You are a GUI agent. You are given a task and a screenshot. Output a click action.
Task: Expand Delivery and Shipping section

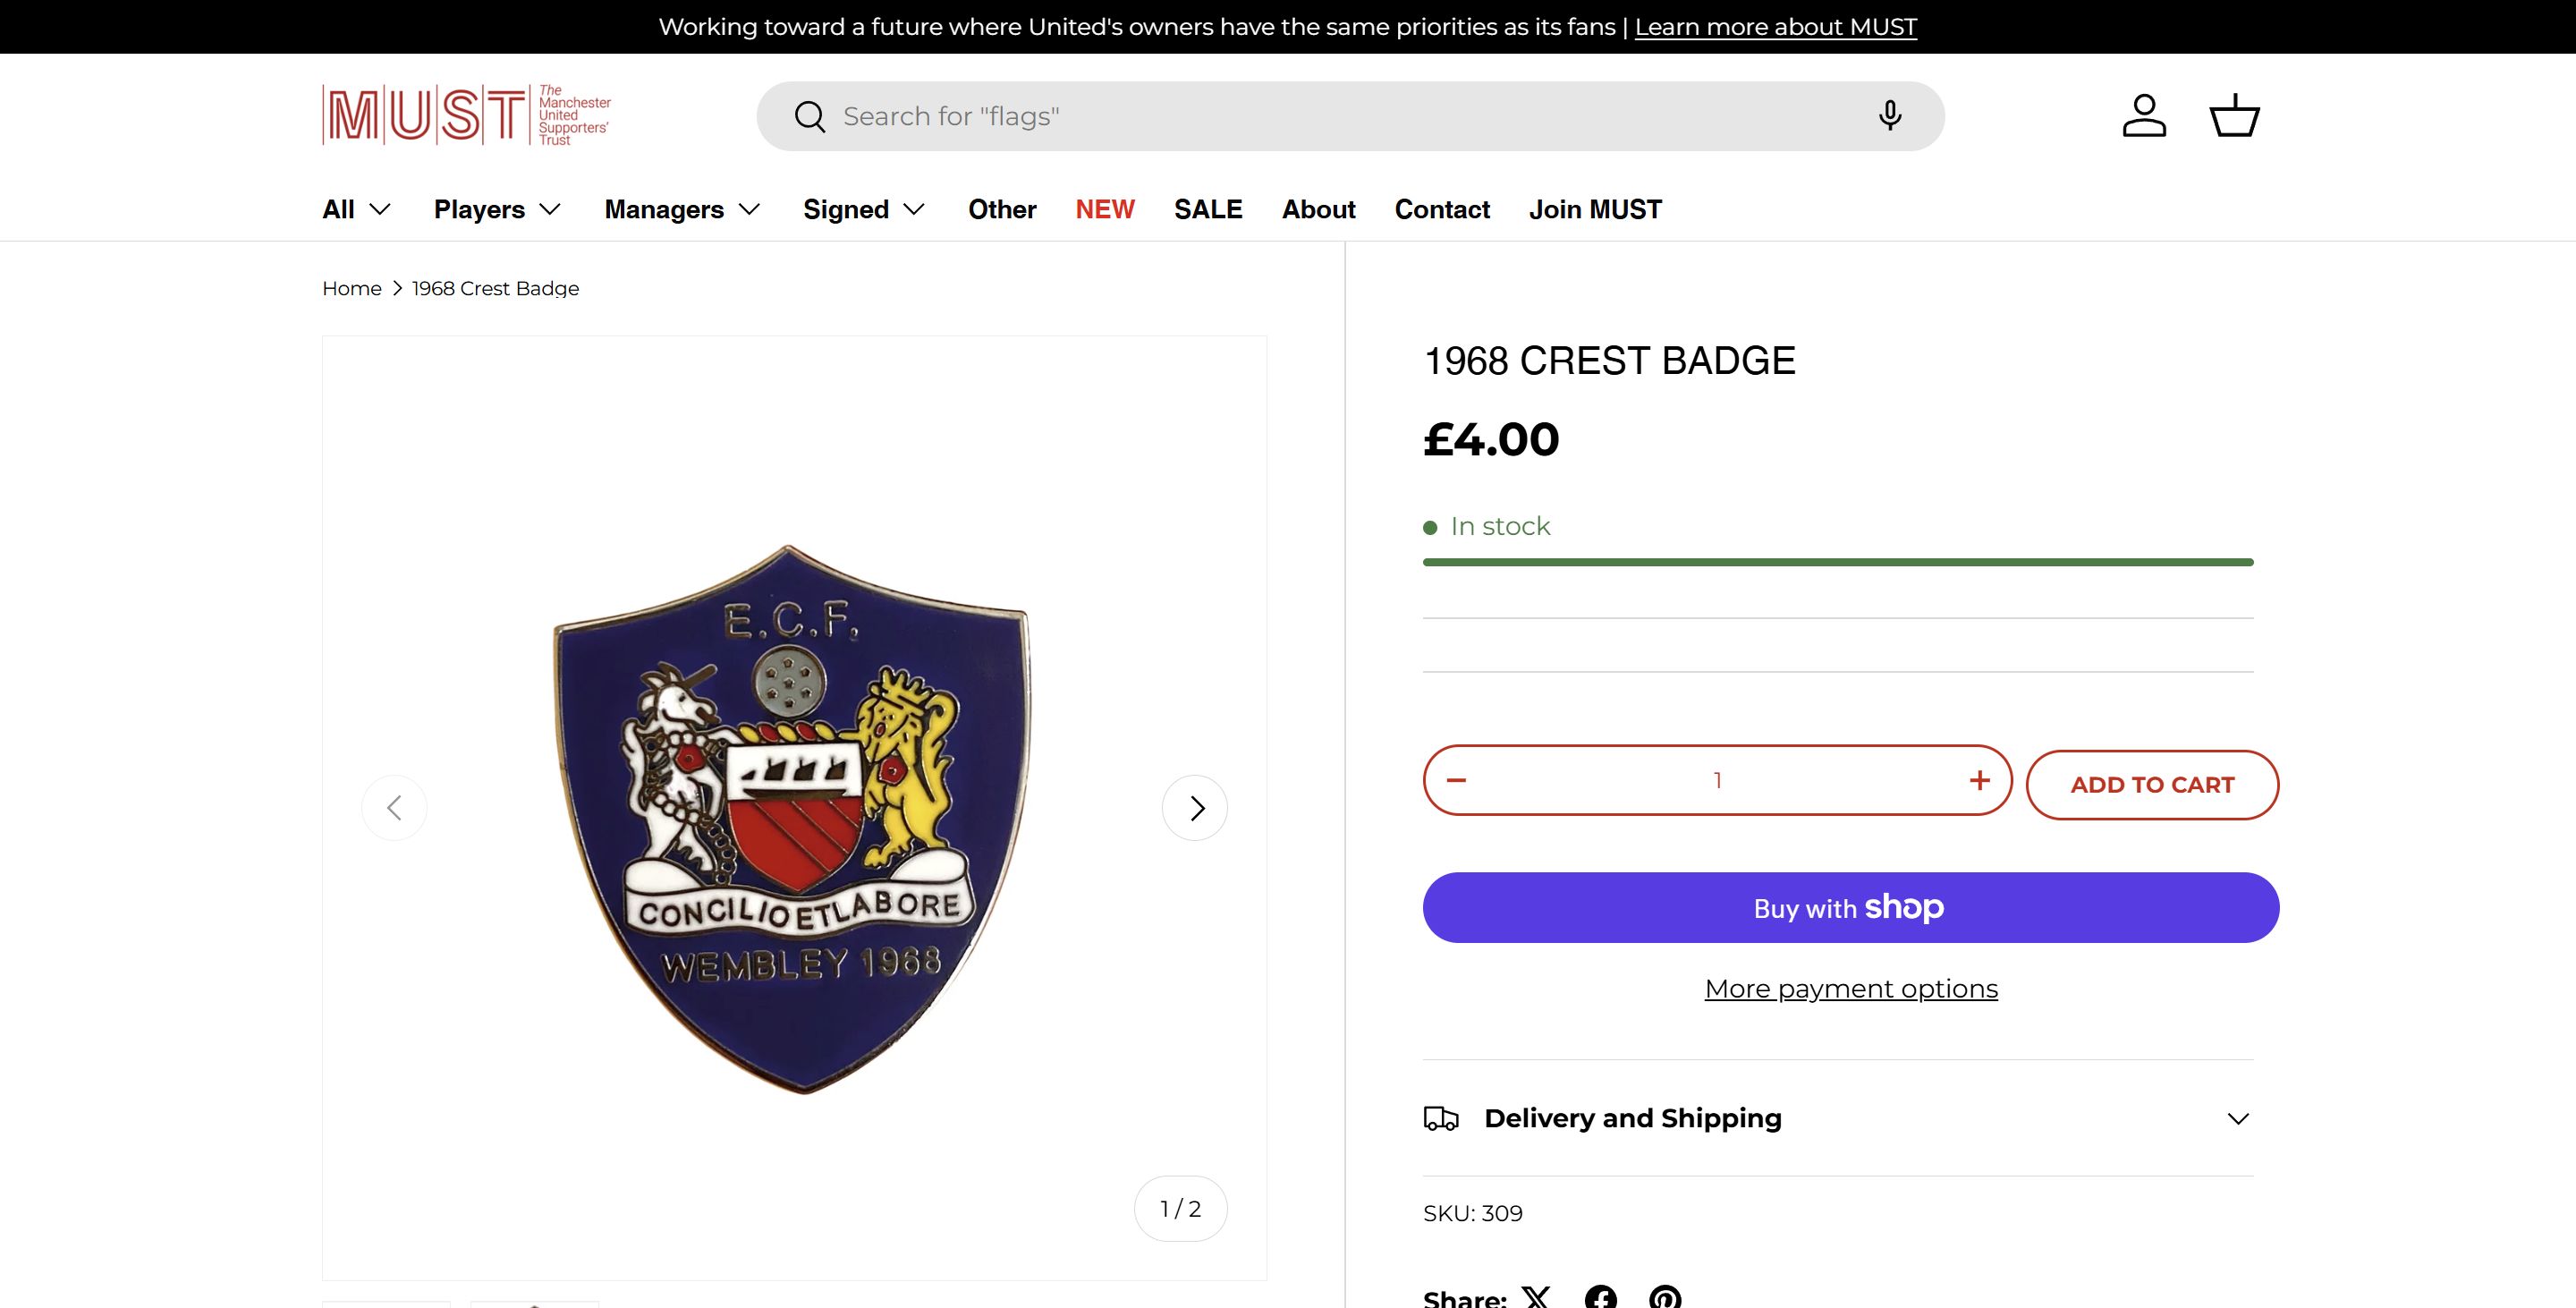[1838, 1118]
